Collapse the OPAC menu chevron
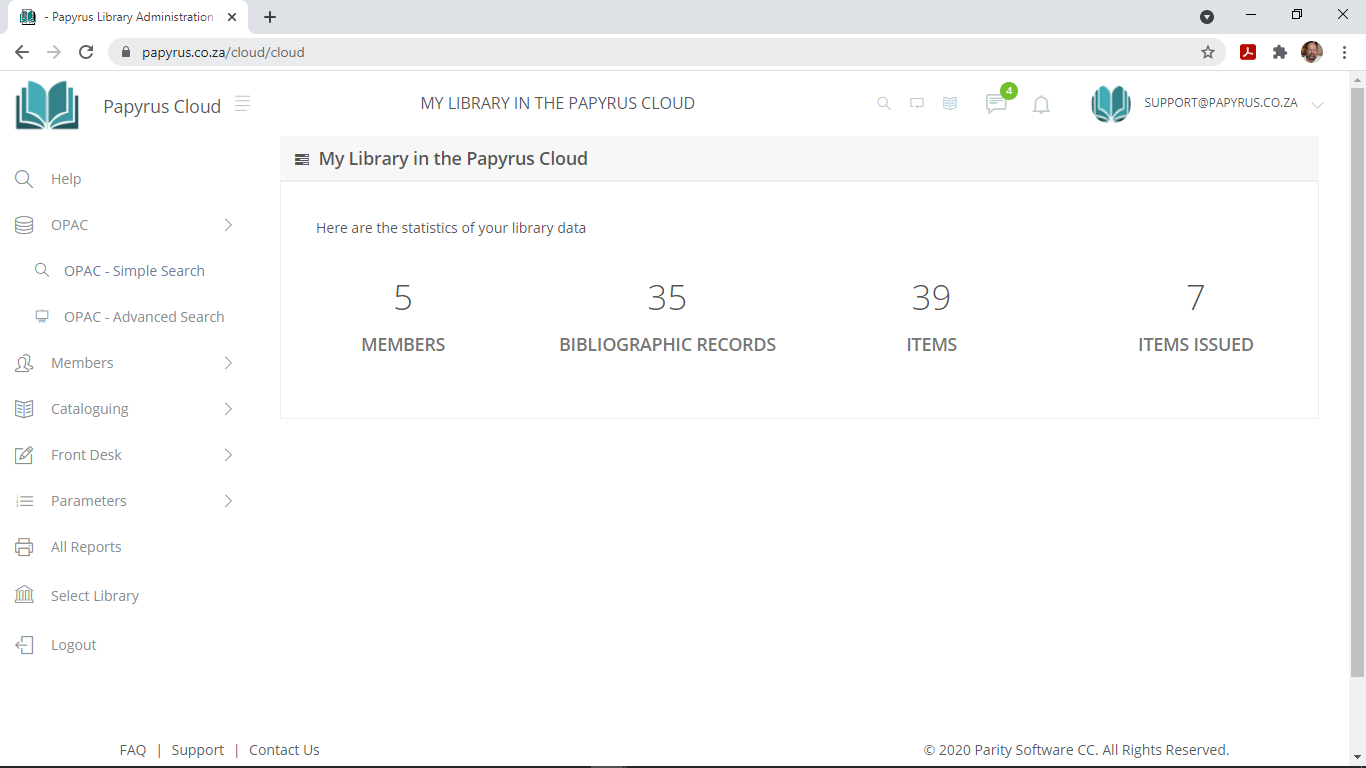Image resolution: width=1366 pixels, height=768 pixels. 228,225
